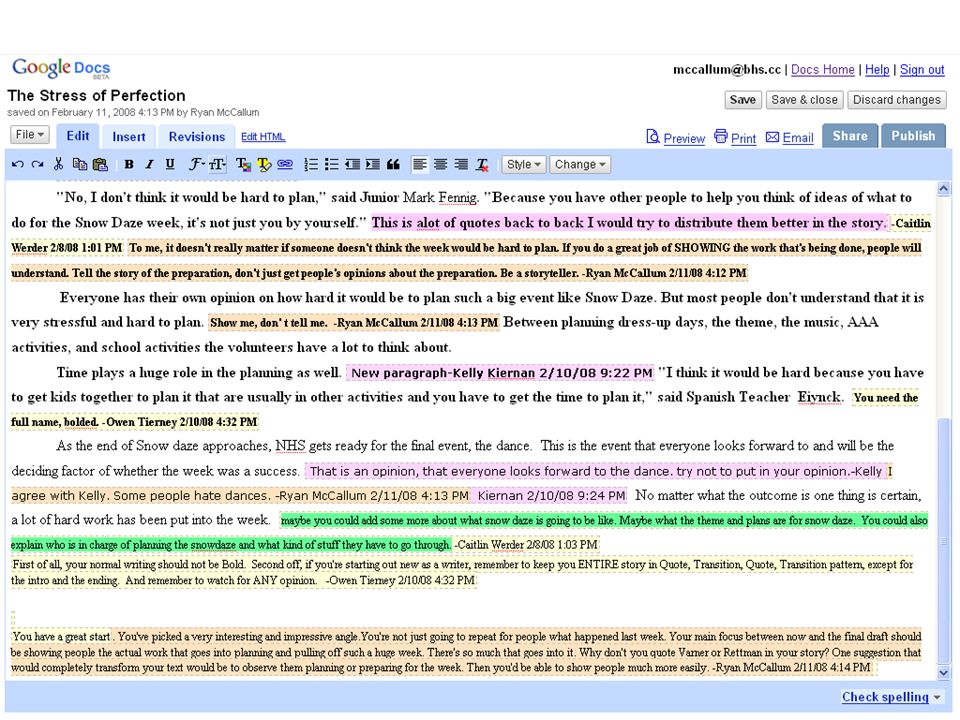Copy the selected text
Image resolution: width=960 pixels, height=720 pixels.
80,164
